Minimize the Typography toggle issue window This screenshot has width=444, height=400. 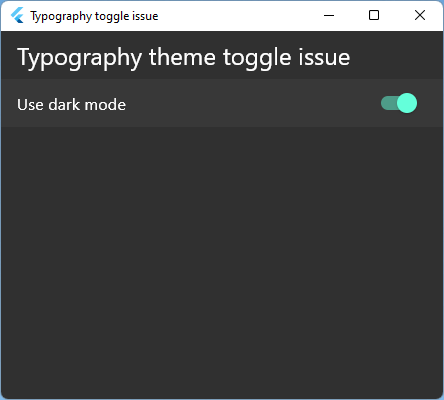(x=329, y=15)
